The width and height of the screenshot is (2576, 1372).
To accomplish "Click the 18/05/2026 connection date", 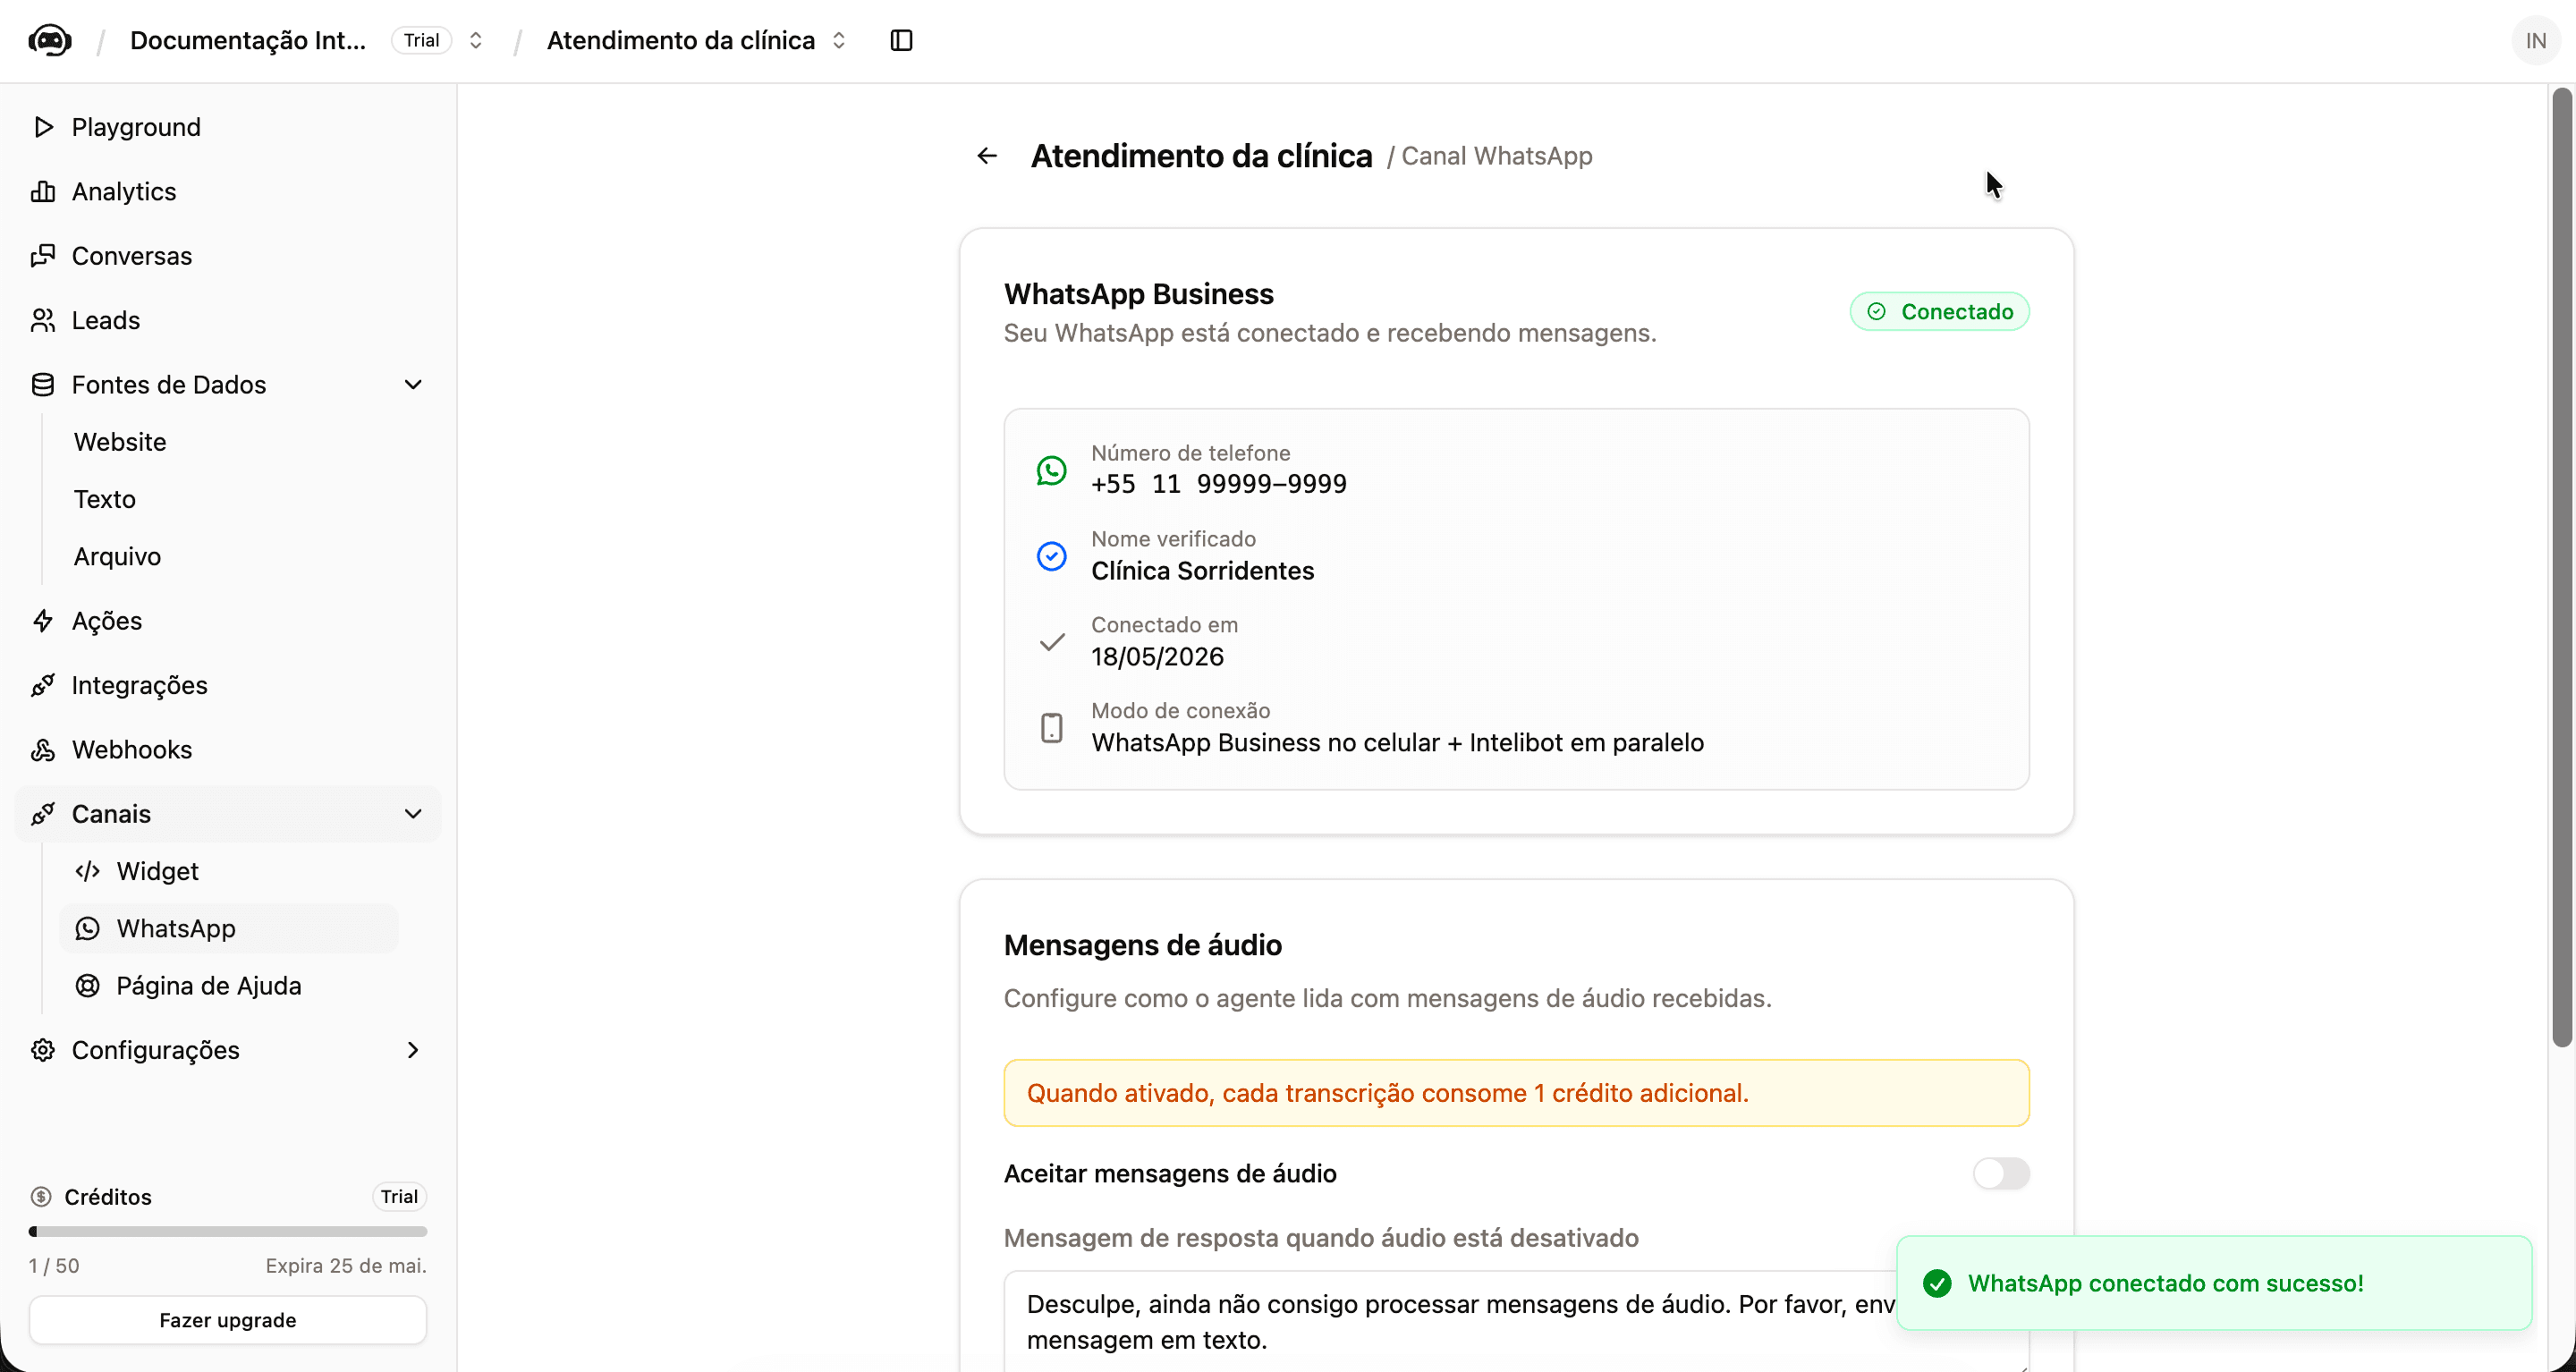I will click(1157, 657).
